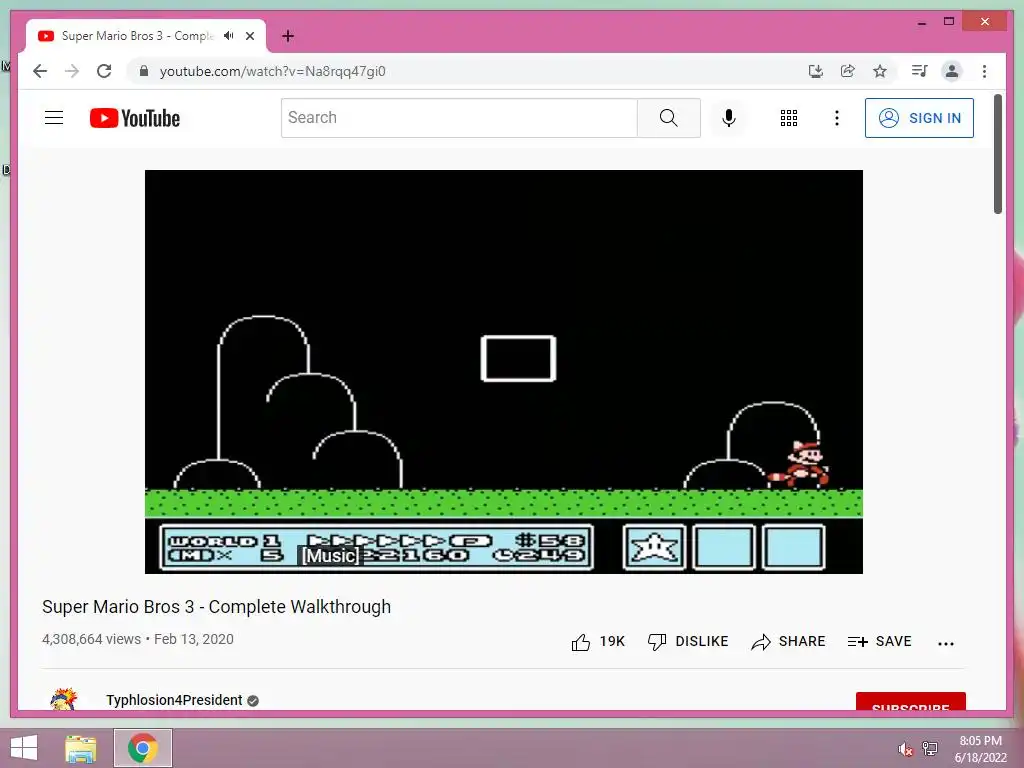Save video to playlist with SAVE
Screen dimensions: 1024x768
879,642
